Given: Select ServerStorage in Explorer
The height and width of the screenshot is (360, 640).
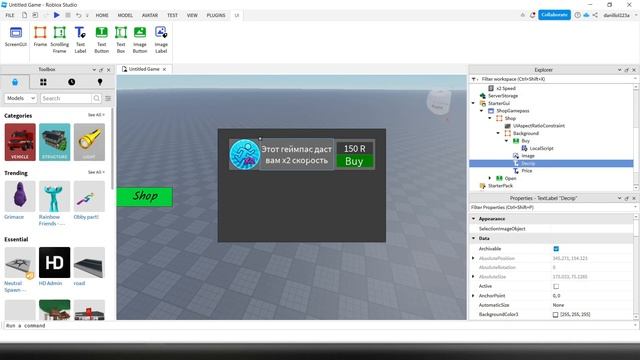Looking at the screenshot, I should coord(502,96).
